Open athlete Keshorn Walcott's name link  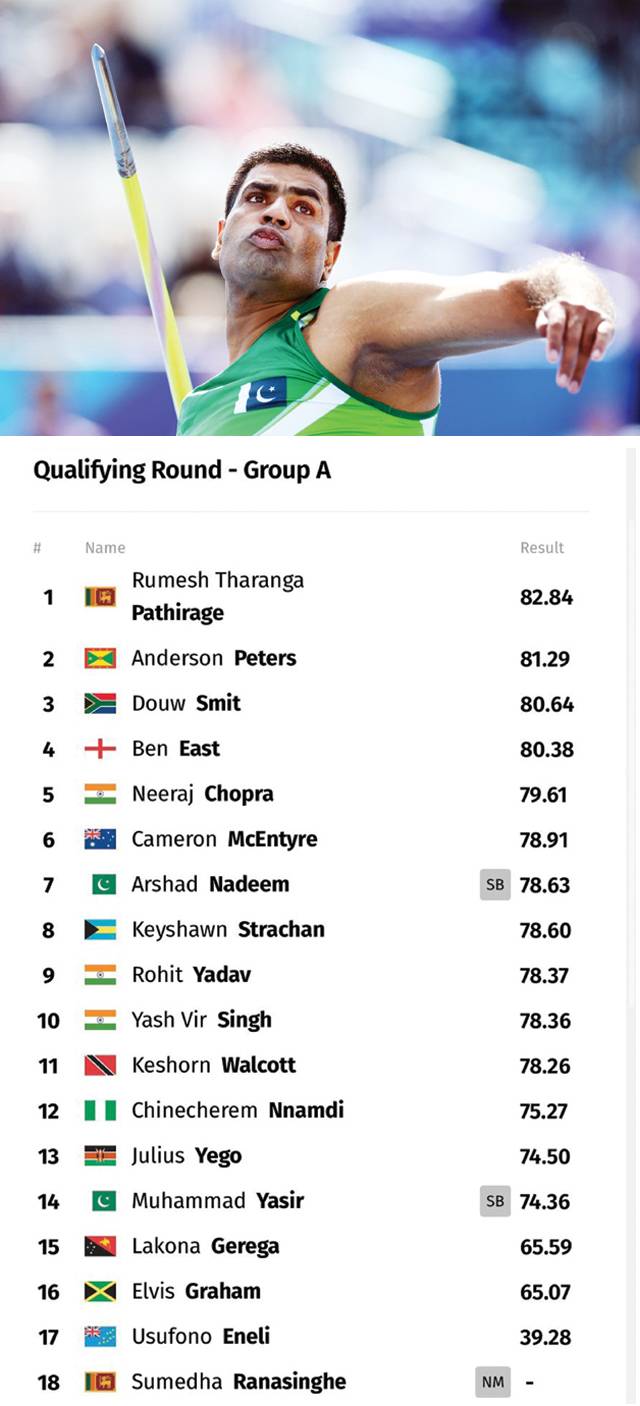[x=214, y=1065]
